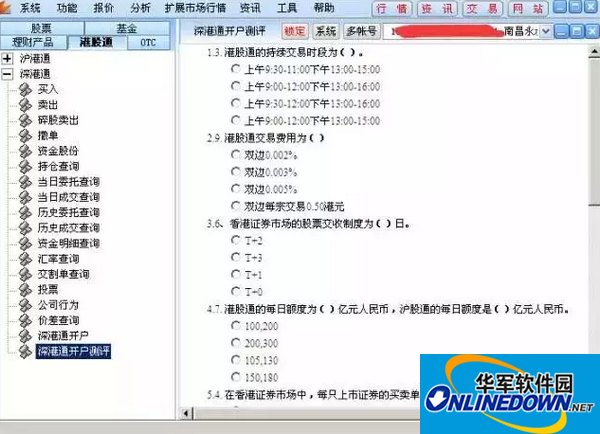The width and height of the screenshot is (600, 434).
Task: Click the icon beside 碎股卖出
Action: 25,120
